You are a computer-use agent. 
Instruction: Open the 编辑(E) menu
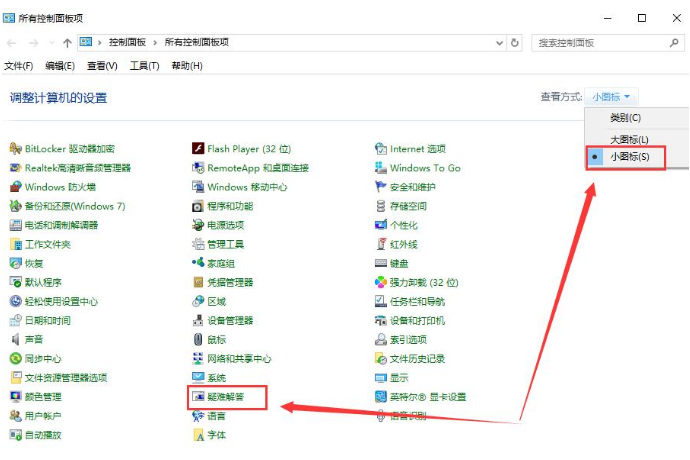point(60,66)
